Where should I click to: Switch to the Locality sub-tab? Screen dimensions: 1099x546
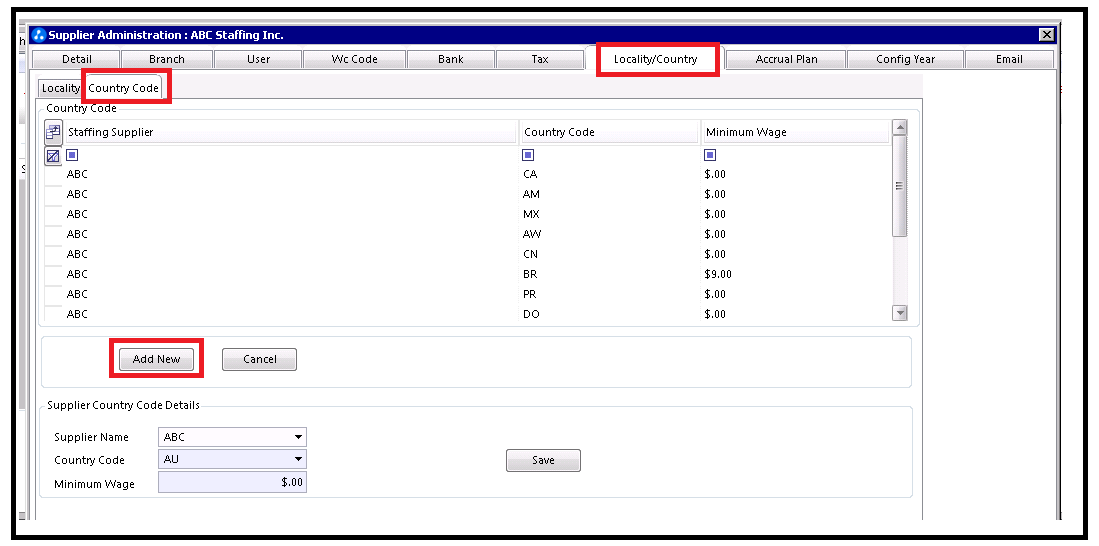point(60,88)
